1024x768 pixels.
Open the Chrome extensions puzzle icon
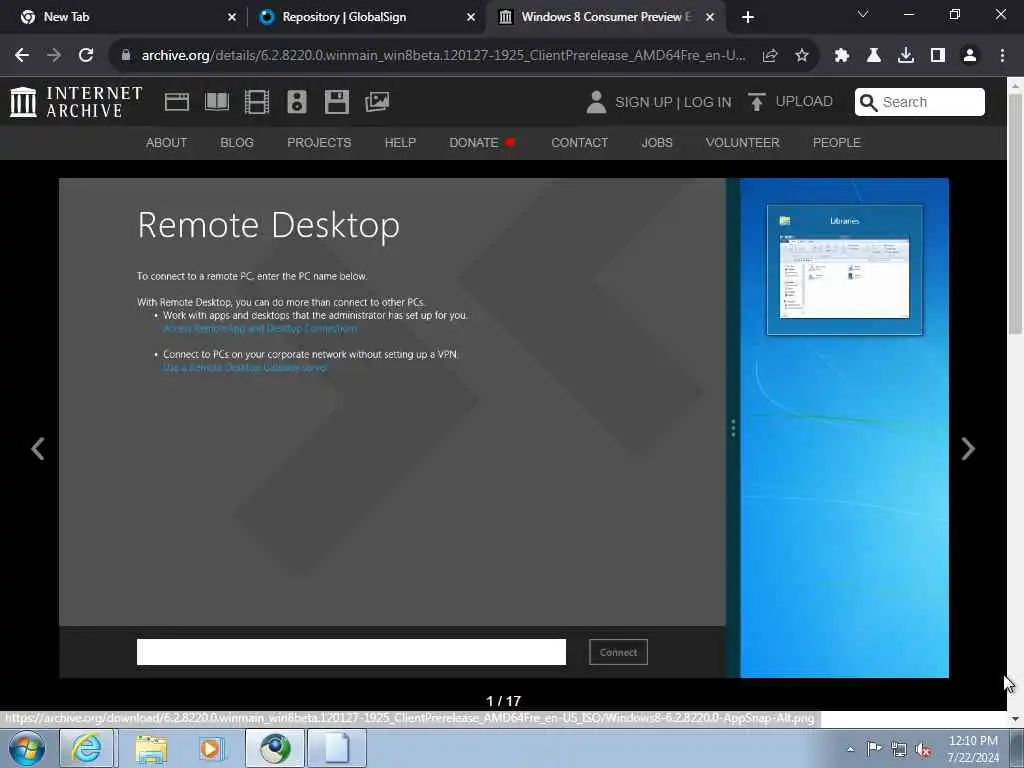(842, 56)
